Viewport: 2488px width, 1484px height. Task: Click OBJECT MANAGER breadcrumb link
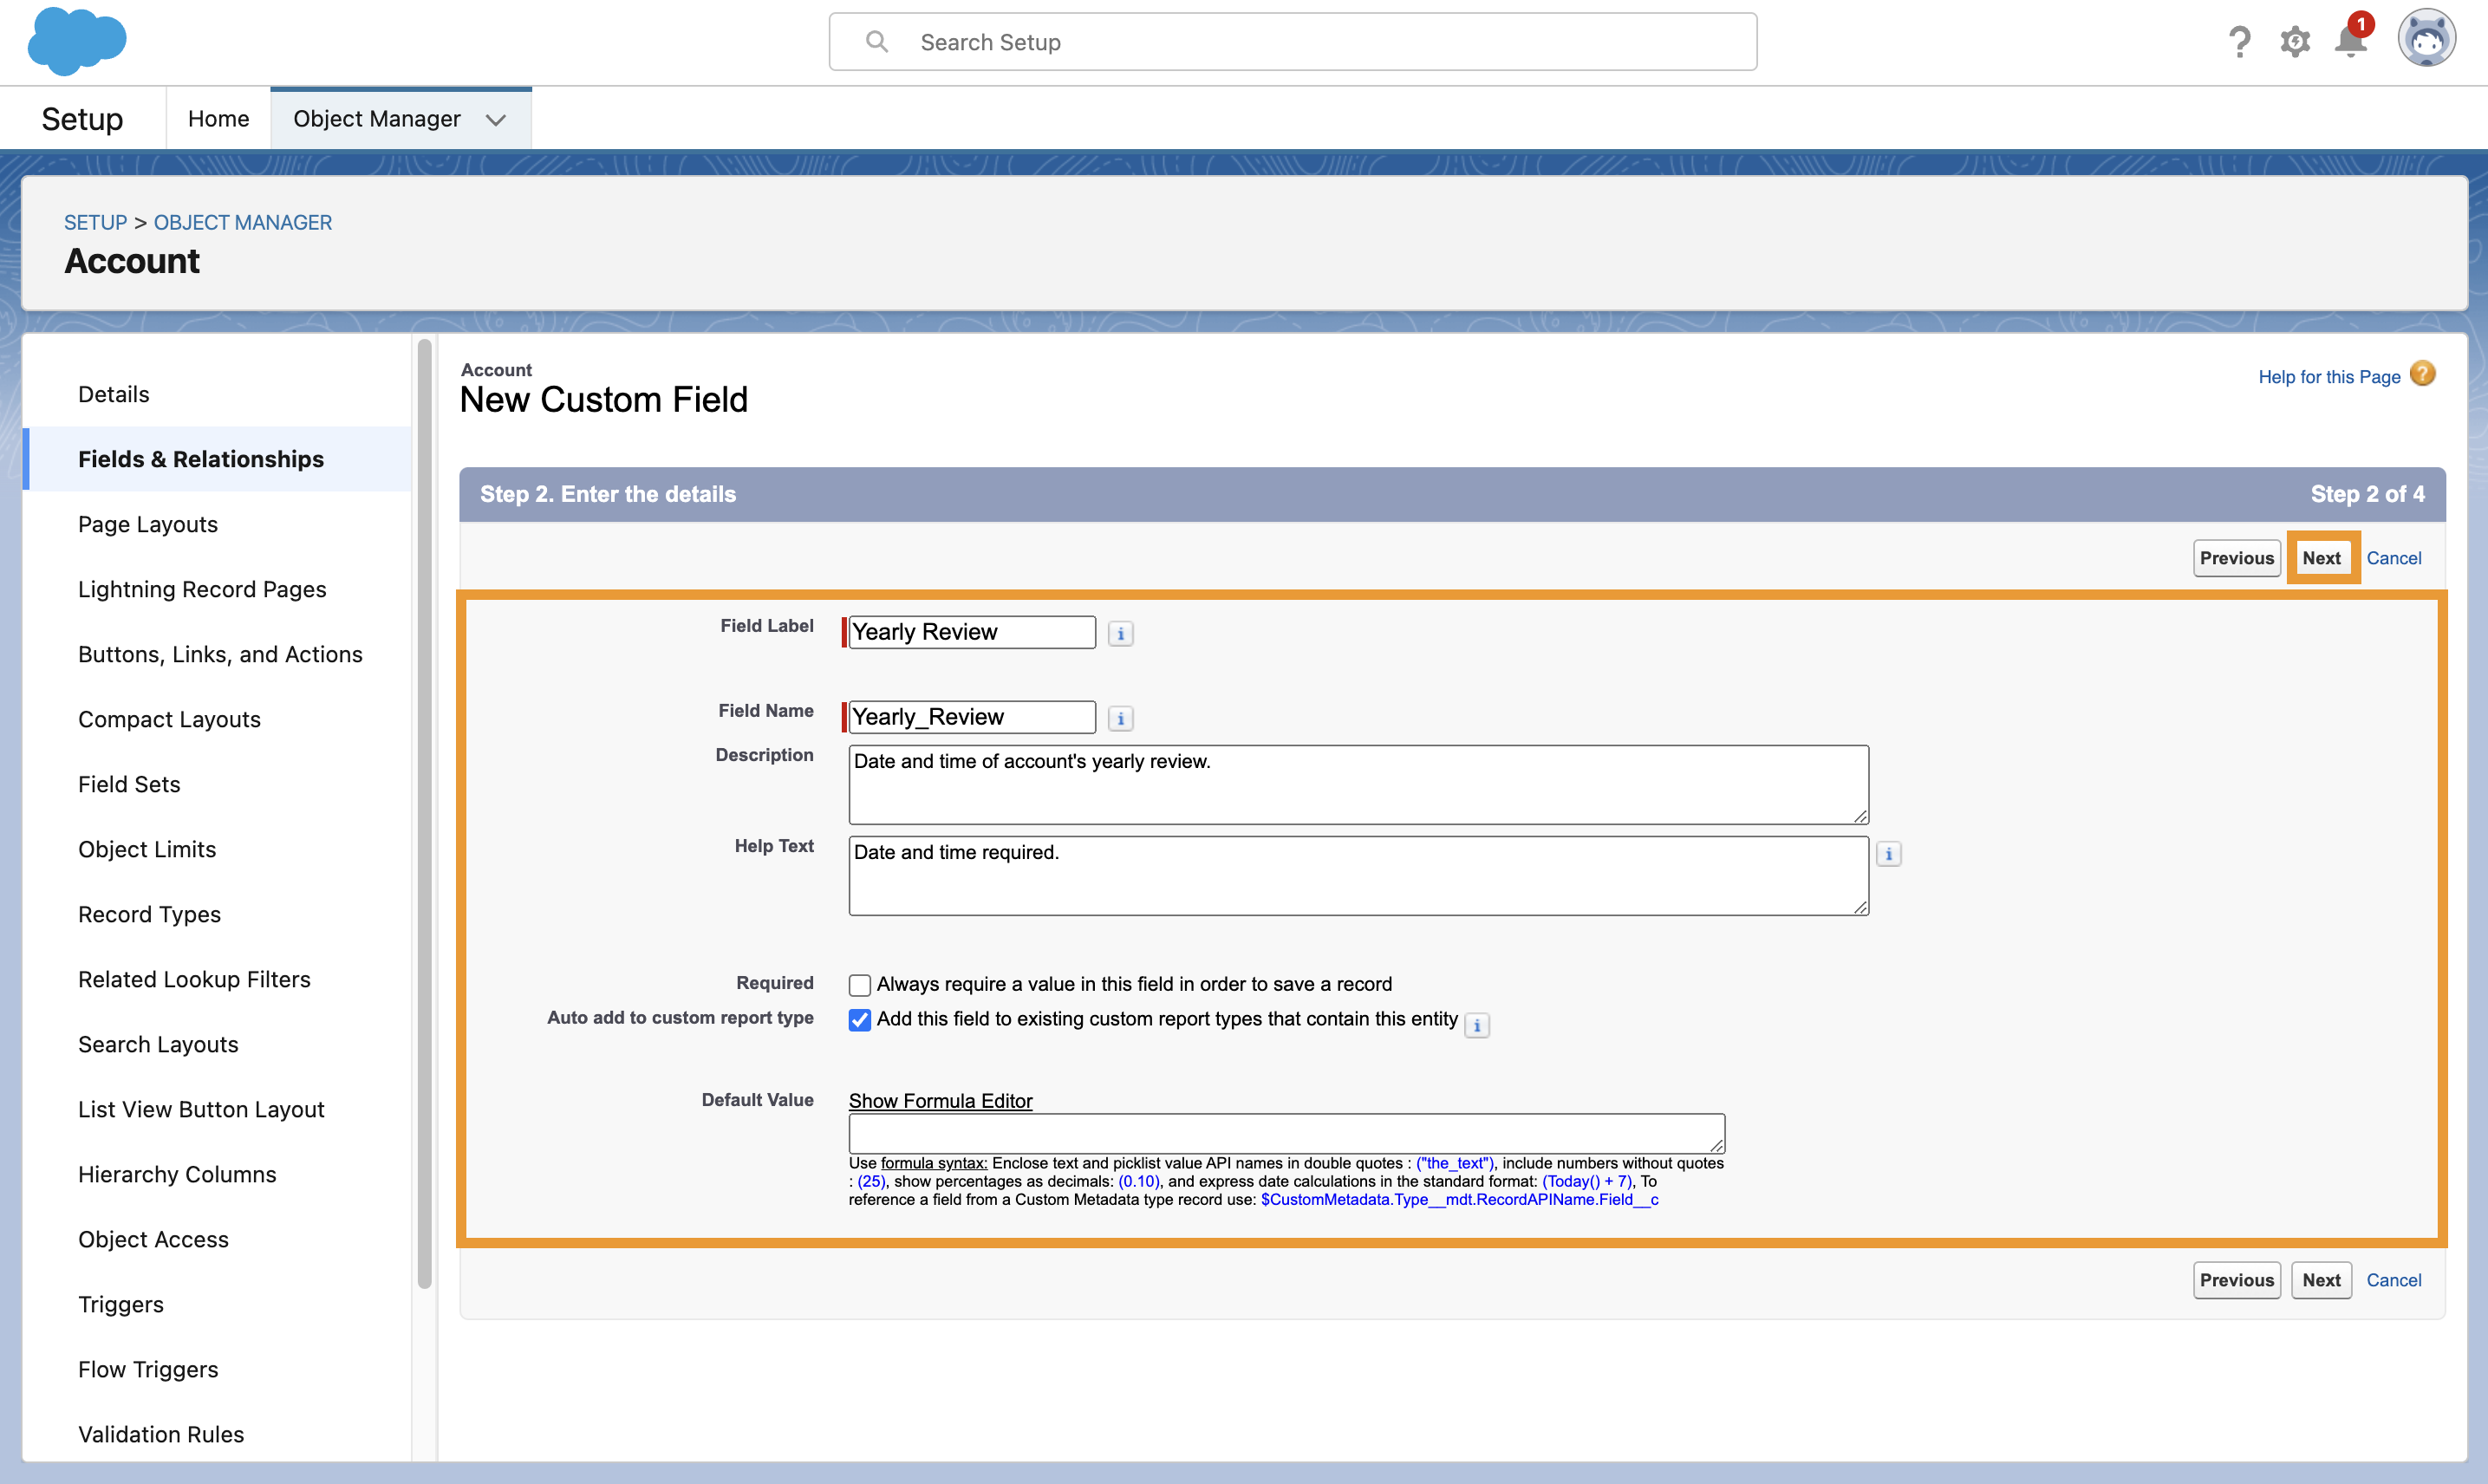click(242, 222)
